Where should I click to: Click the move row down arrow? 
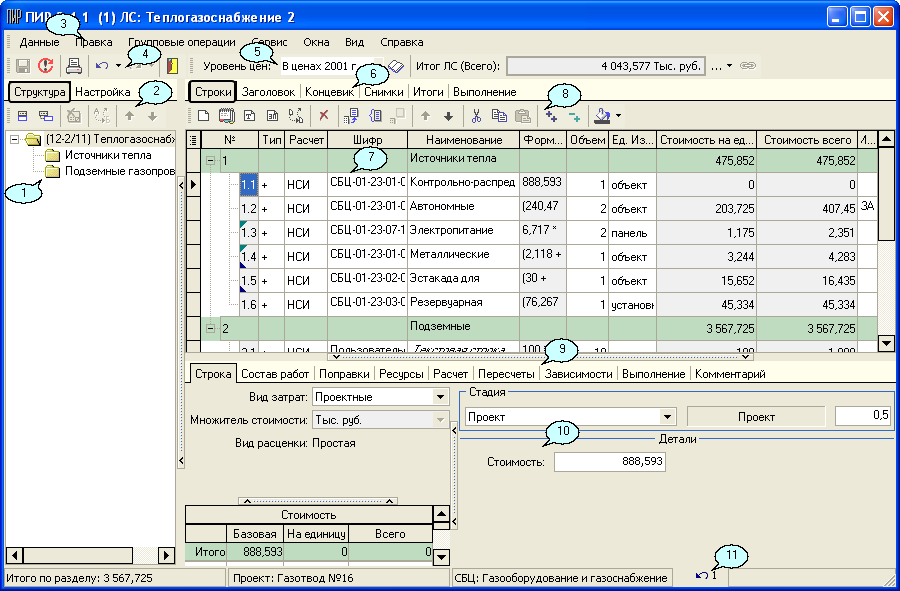pos(448,116)
